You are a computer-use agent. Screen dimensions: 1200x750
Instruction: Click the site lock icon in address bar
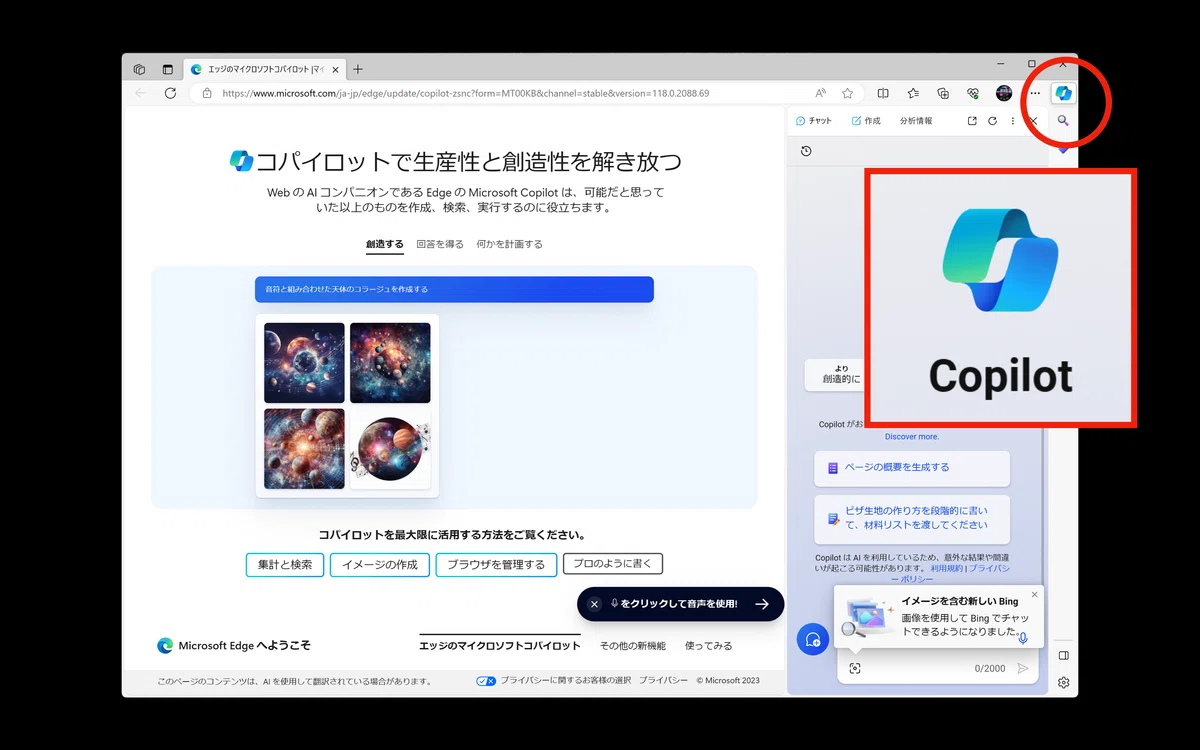point(207,93)
